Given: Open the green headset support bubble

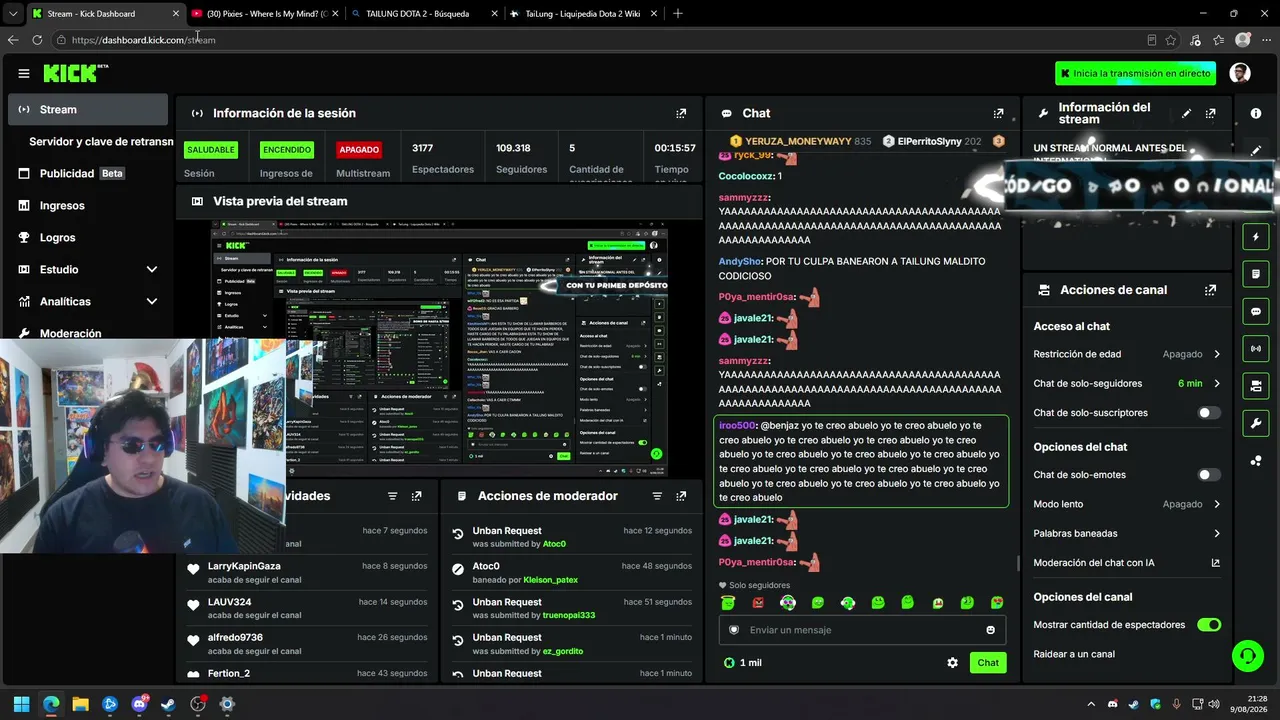Looking at the screenshot, I should (1247, 656).
